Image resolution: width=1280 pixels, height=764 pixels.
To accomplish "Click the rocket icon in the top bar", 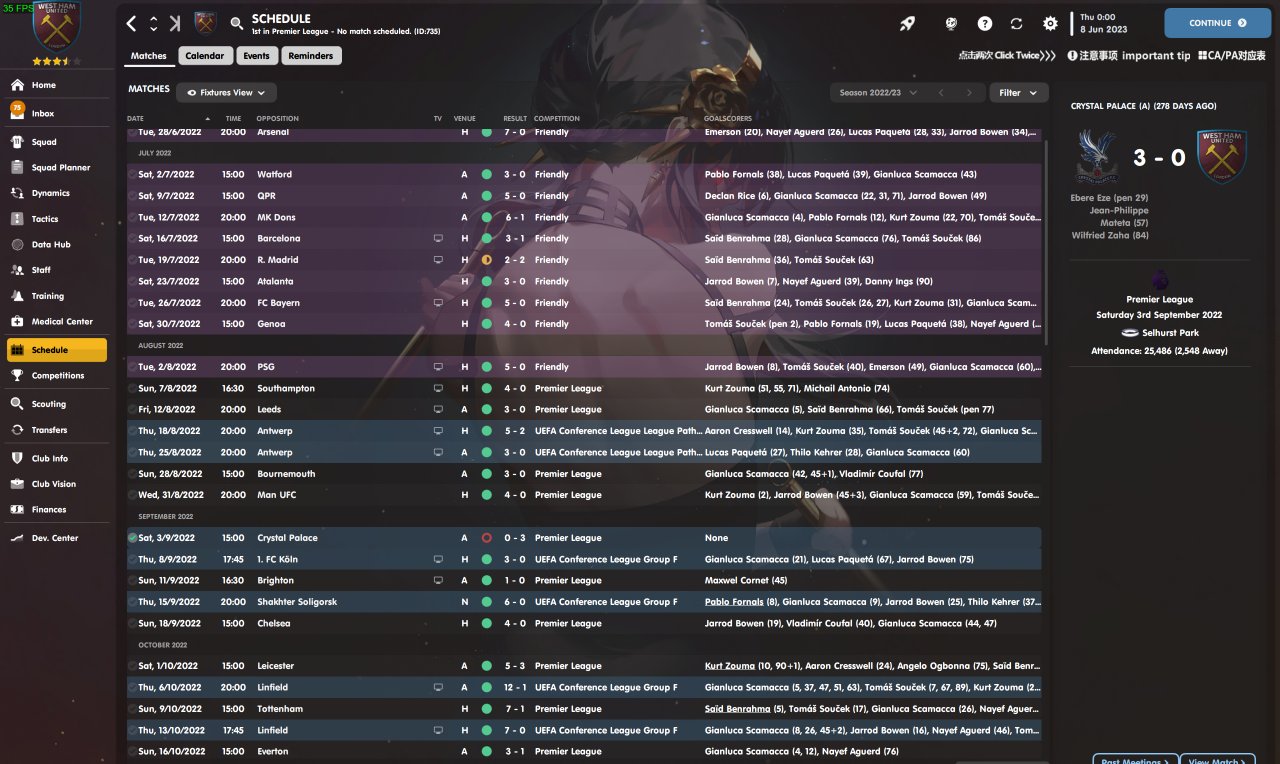I will coord(907,23).
